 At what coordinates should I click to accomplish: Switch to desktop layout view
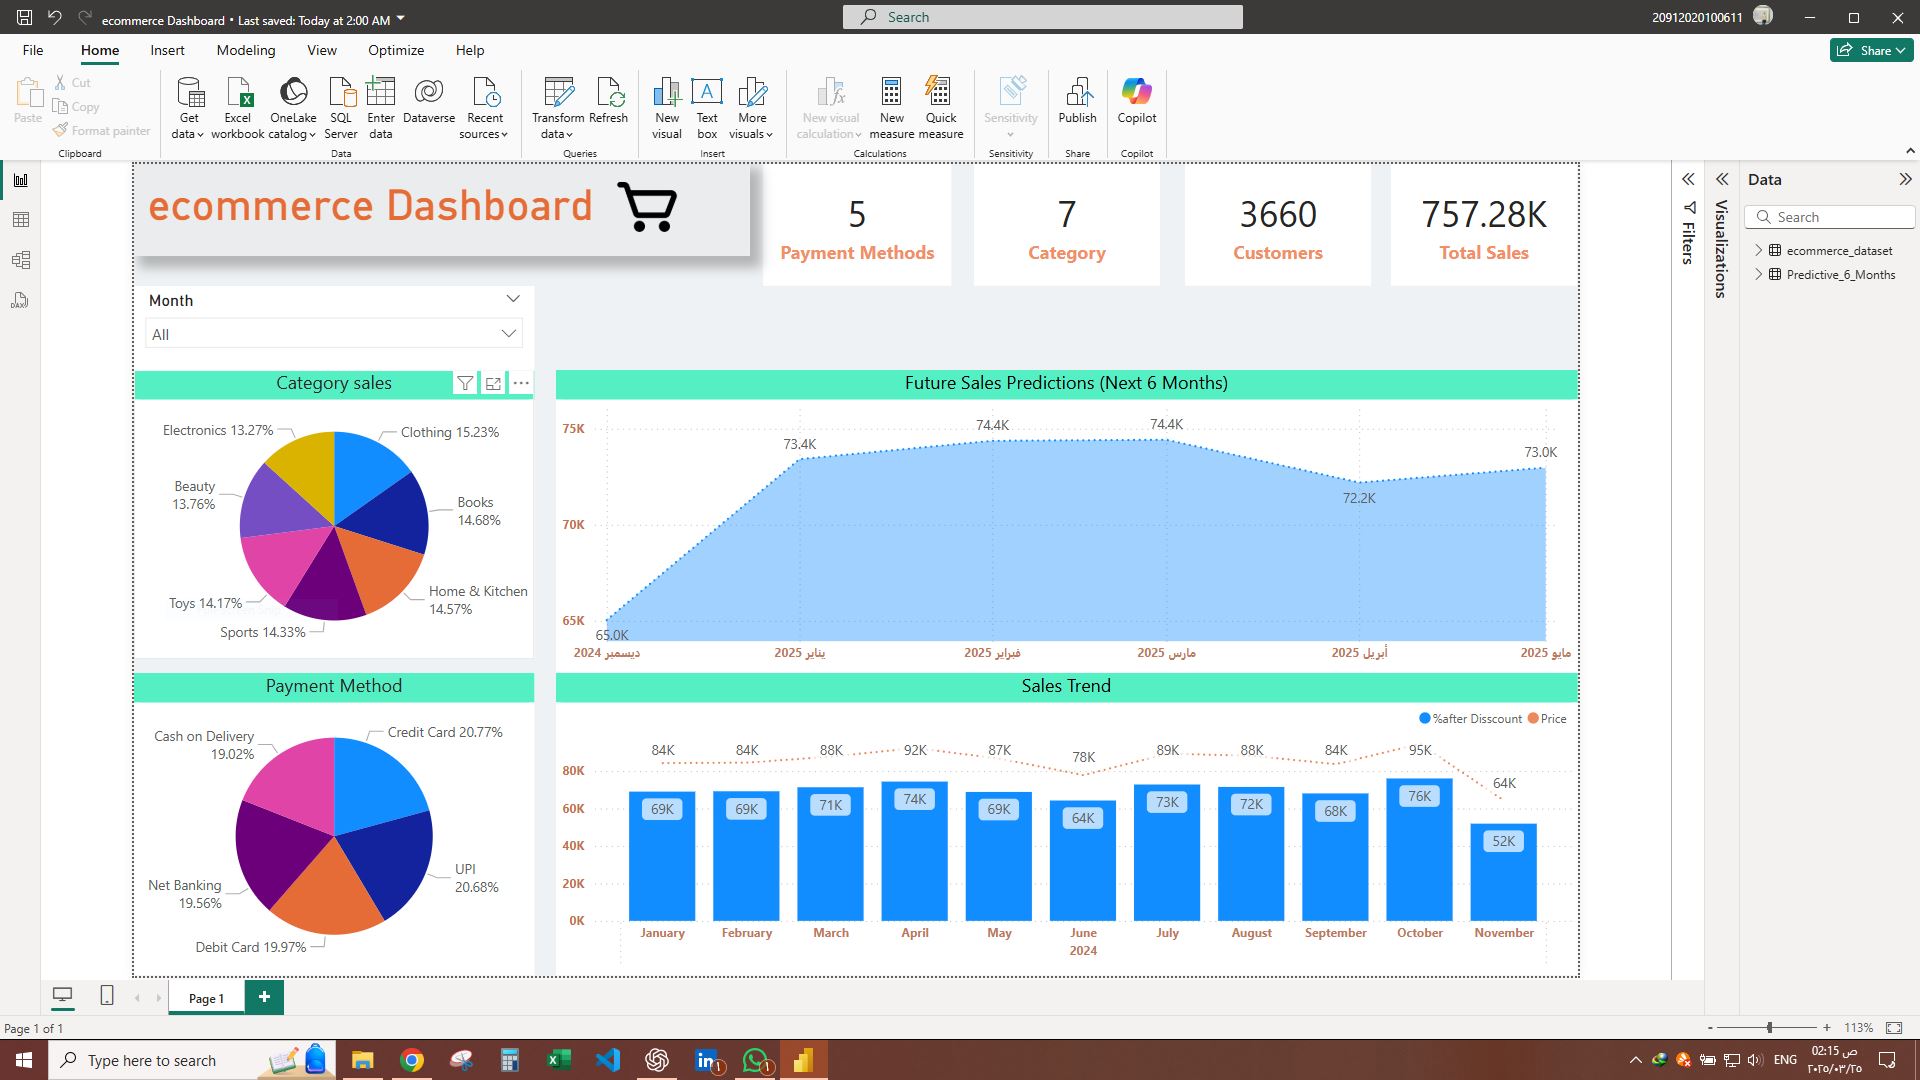pyautogui.click(x=62, y=996)
